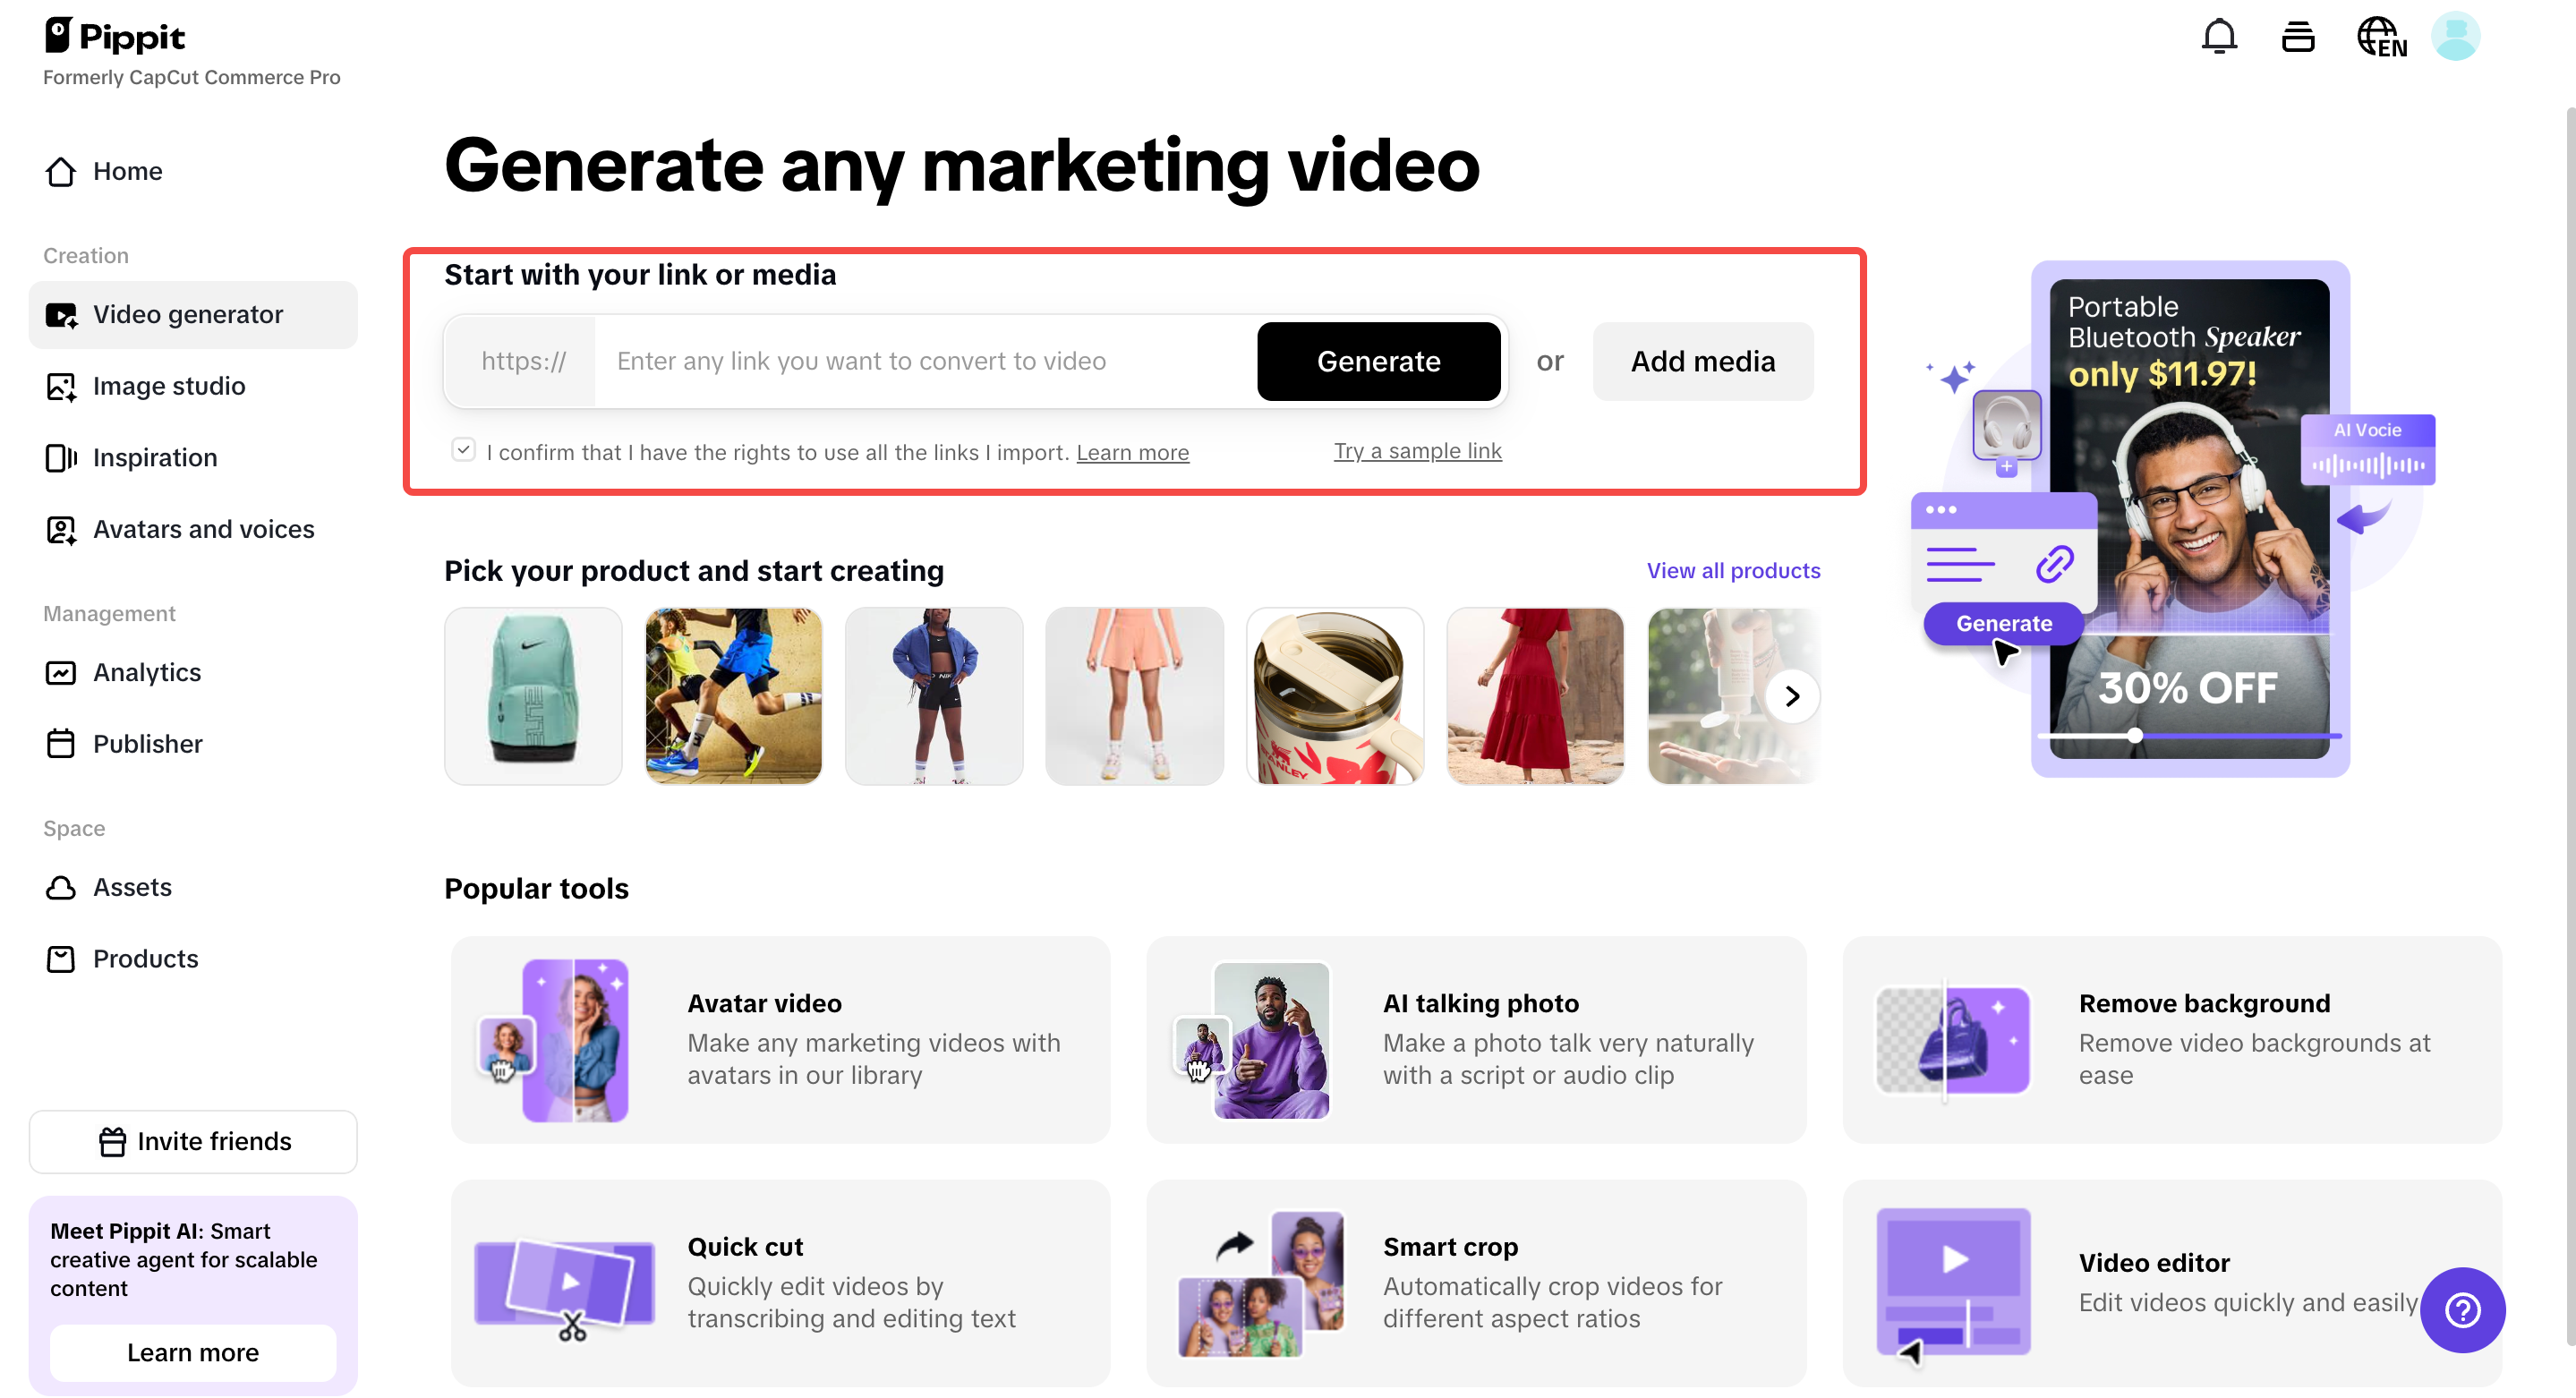Open the Video generator from the sidebar
The image size is (2576, 1398).
pos(188,314)
